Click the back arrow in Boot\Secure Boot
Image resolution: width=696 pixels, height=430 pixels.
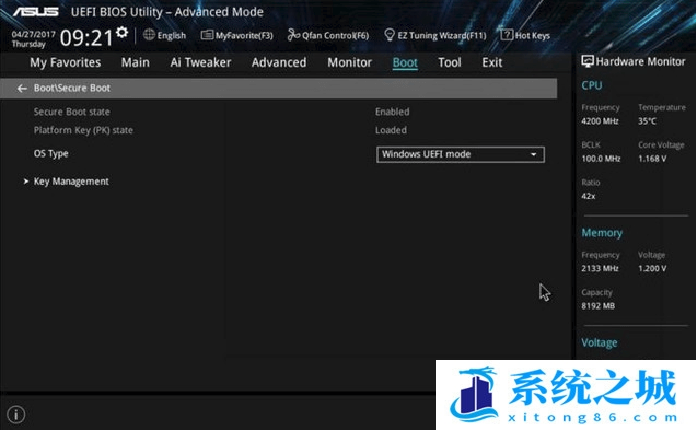pos(22,88)
